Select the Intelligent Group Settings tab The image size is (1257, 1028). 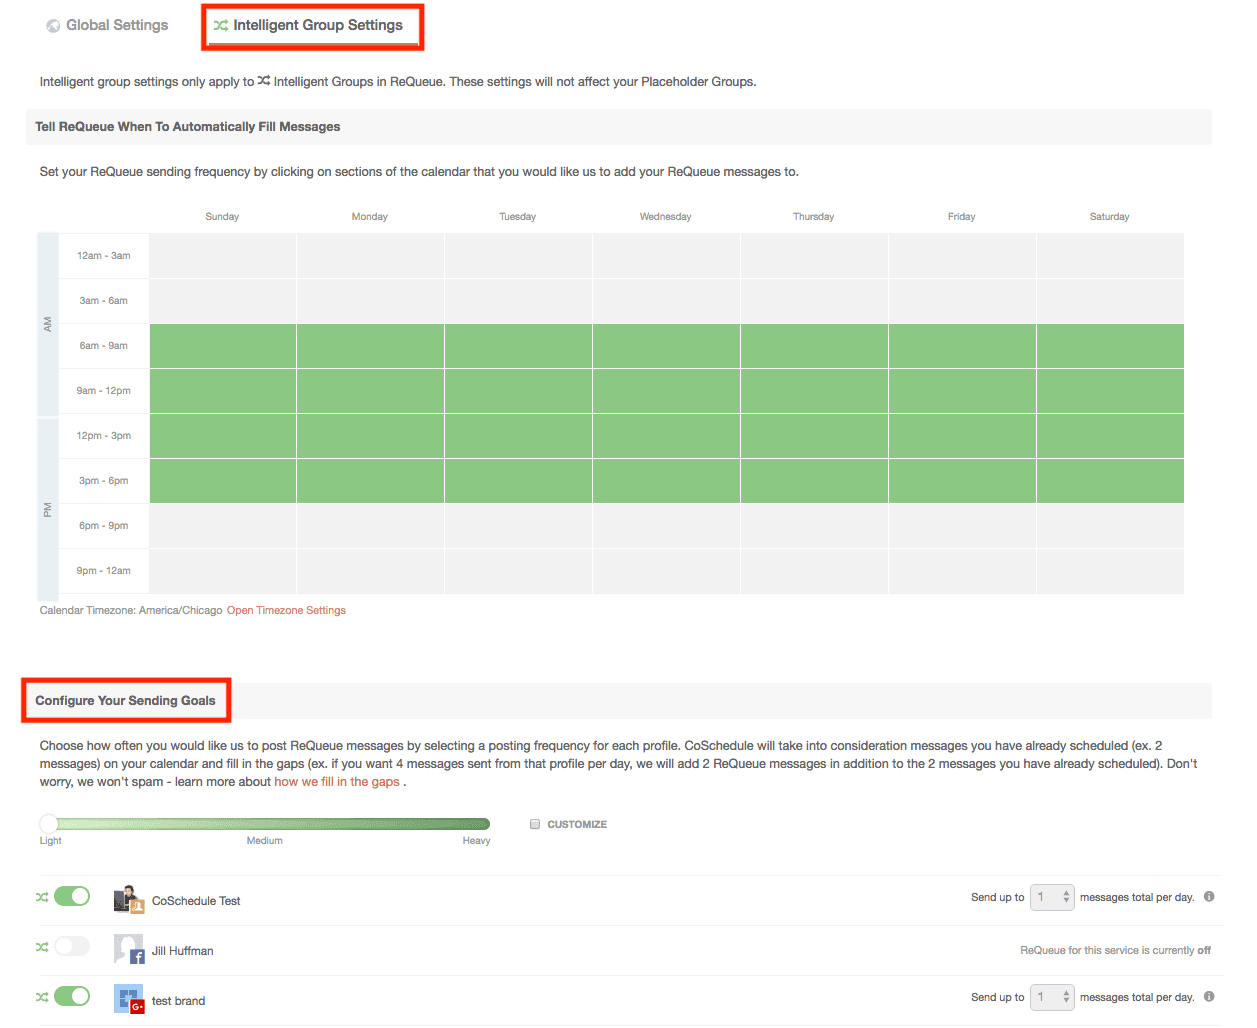[312, 25]
